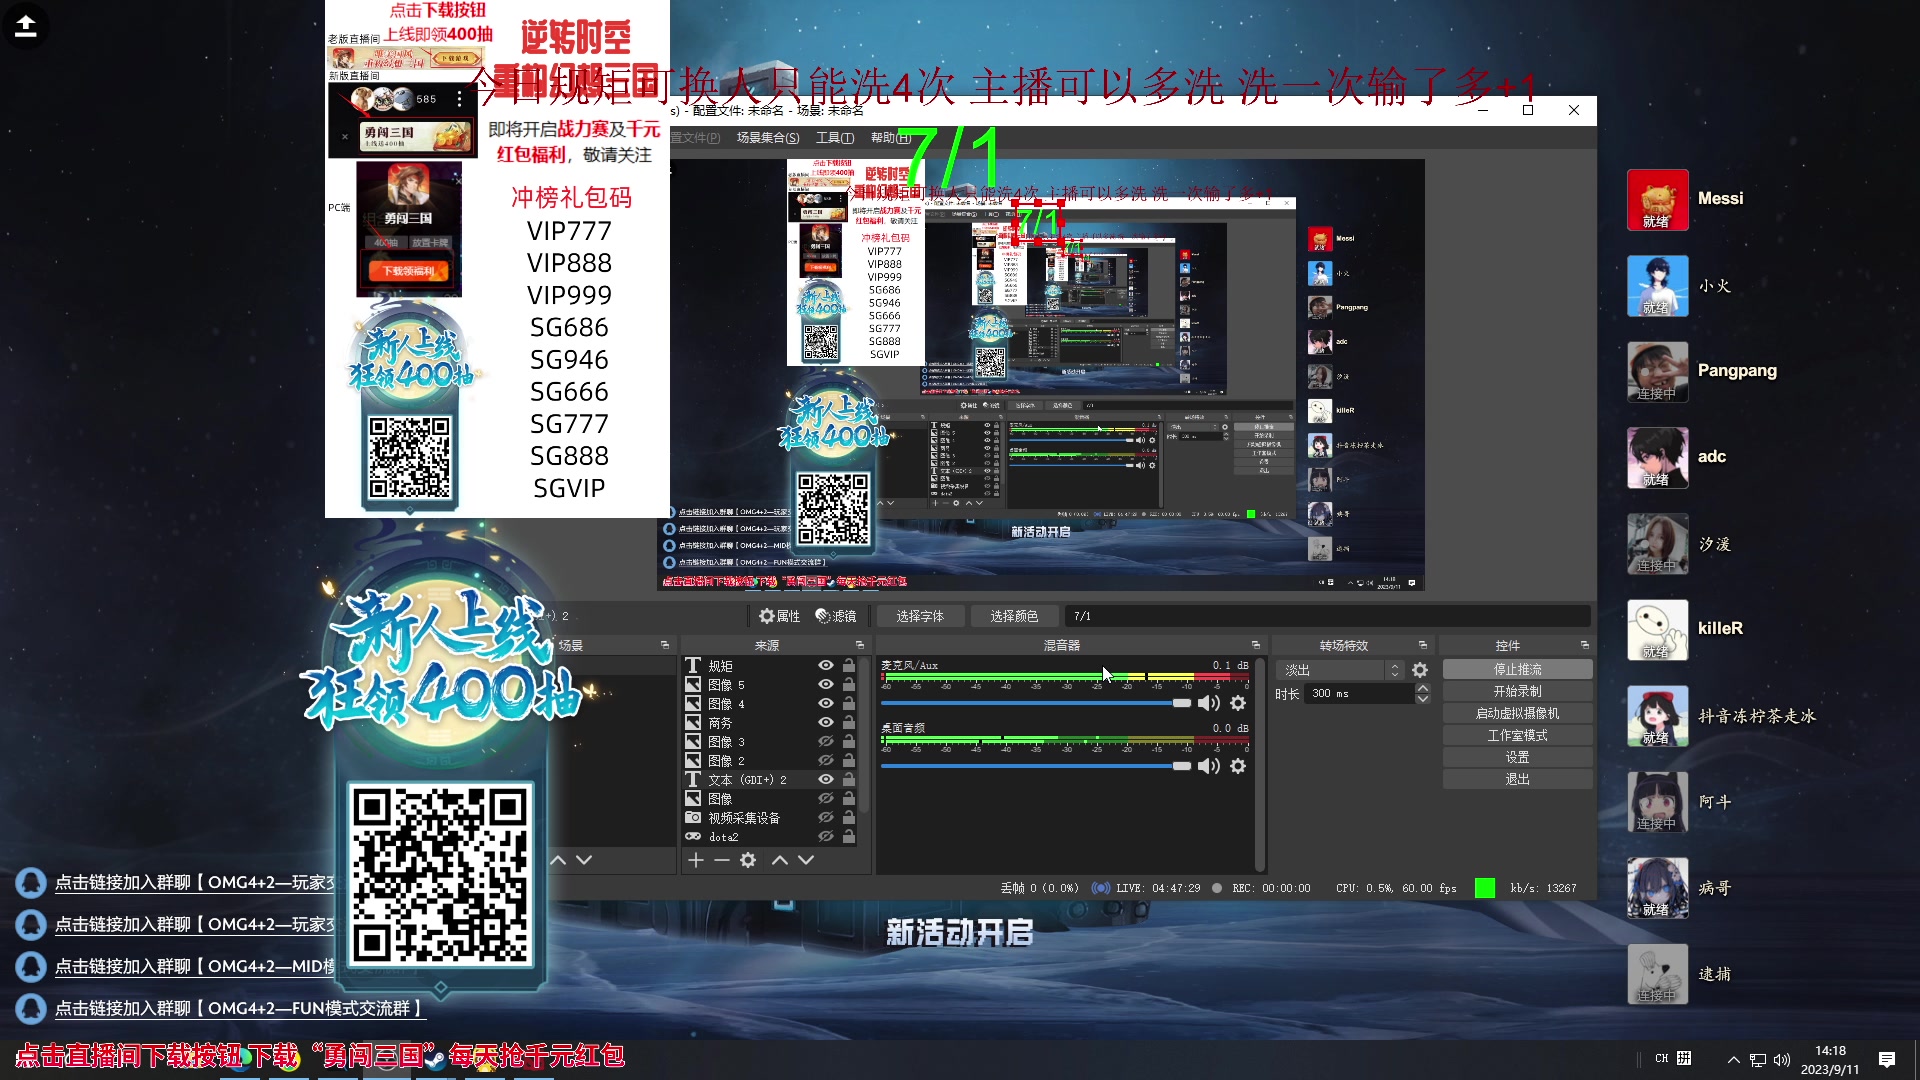The height and width of the screenshot is (1080, 1920).
Task: Click 停止推流 to stop streaming
Action: [1517, 668]
